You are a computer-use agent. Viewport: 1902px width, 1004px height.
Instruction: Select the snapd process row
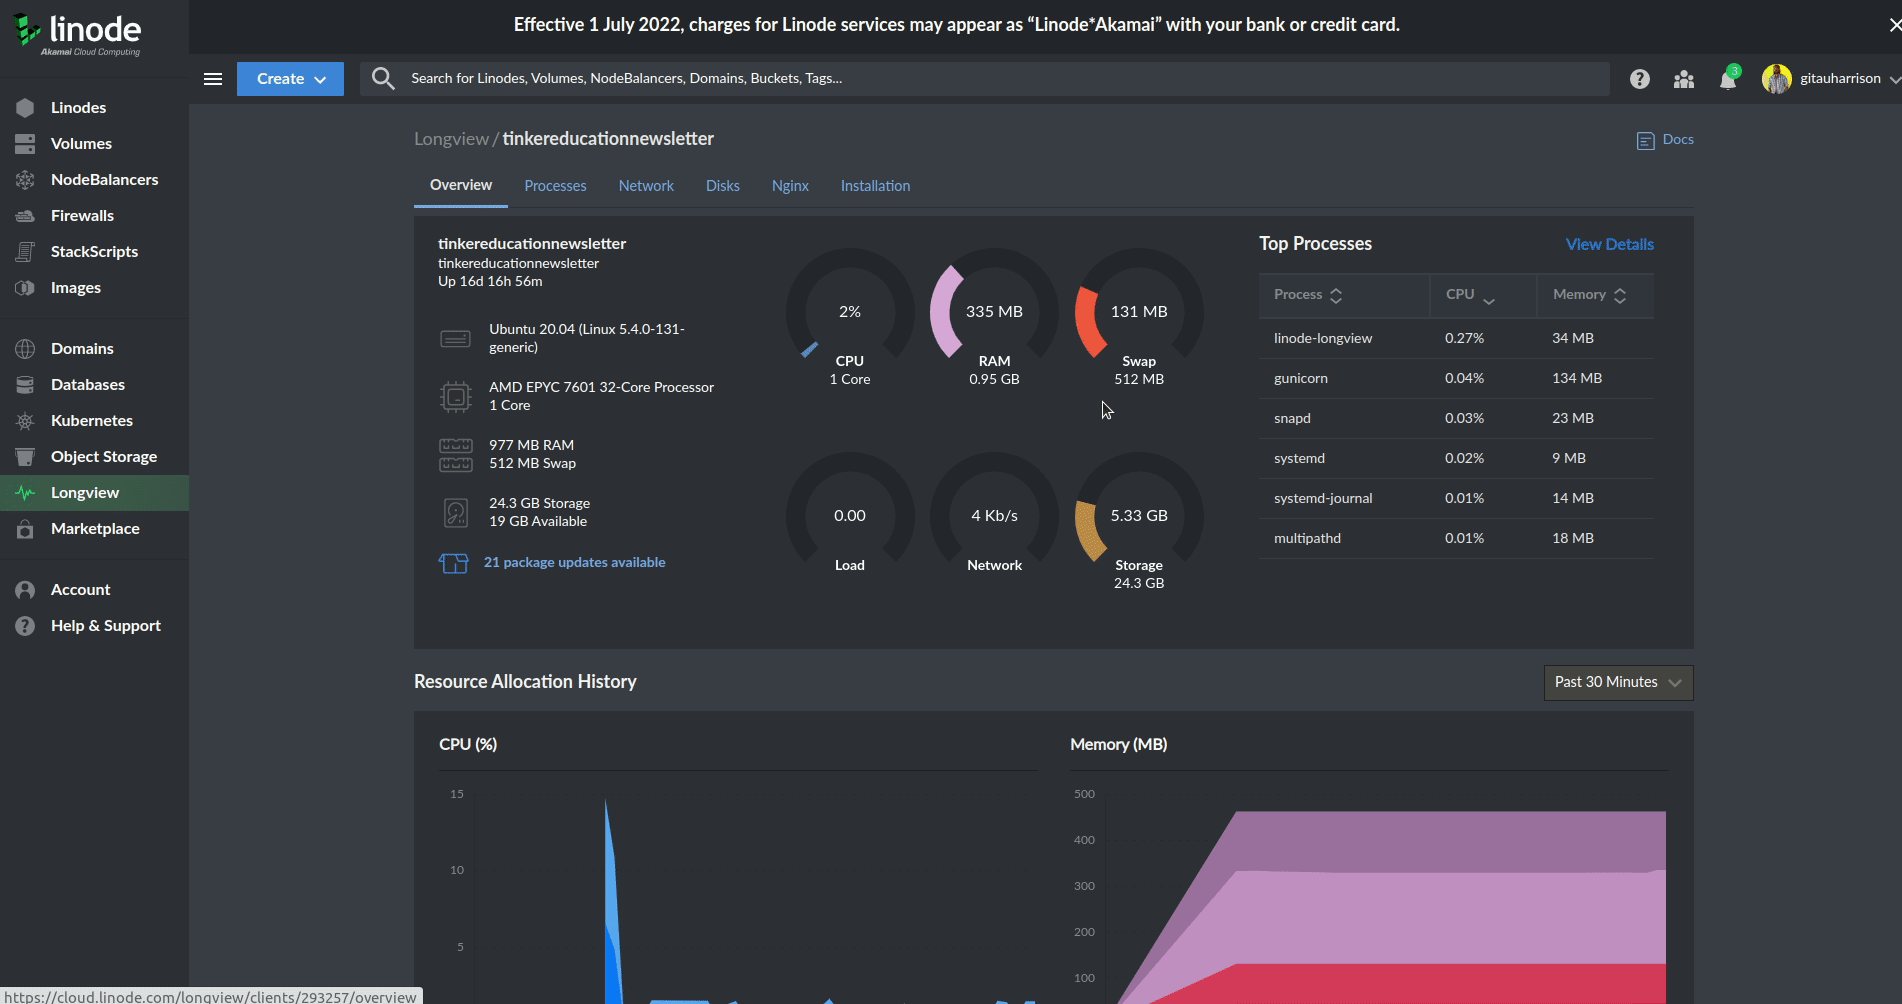[1456, 419]
